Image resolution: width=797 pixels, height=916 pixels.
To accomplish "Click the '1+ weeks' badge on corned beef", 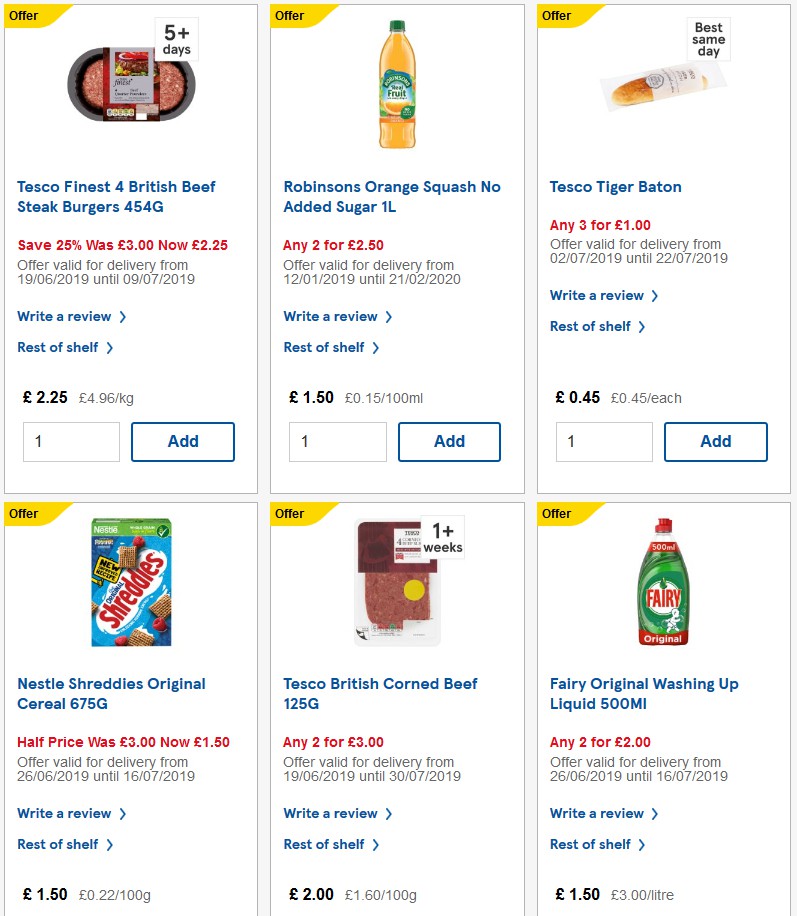I will [442, 536].
